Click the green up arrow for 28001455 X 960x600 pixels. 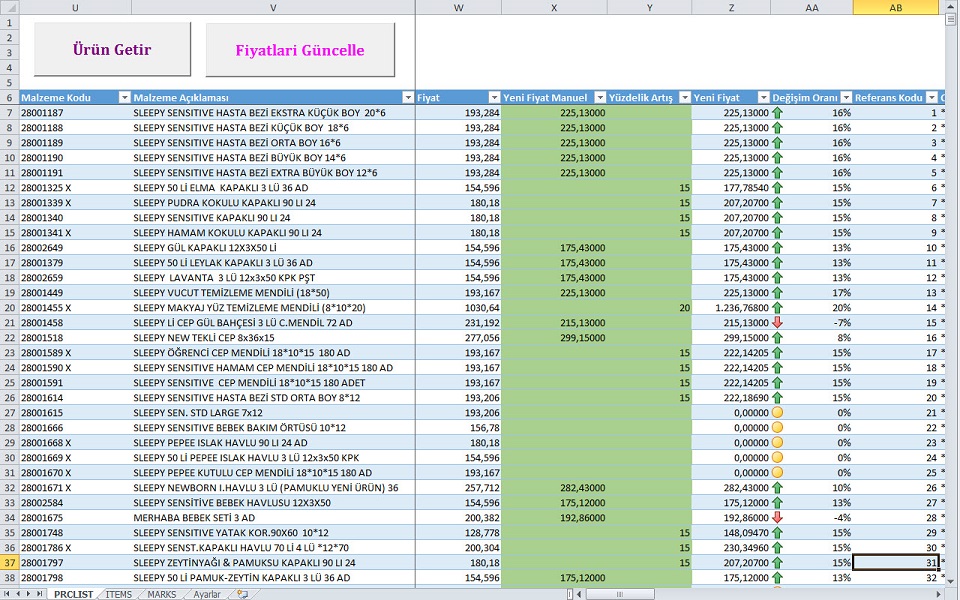click(777, 307)
